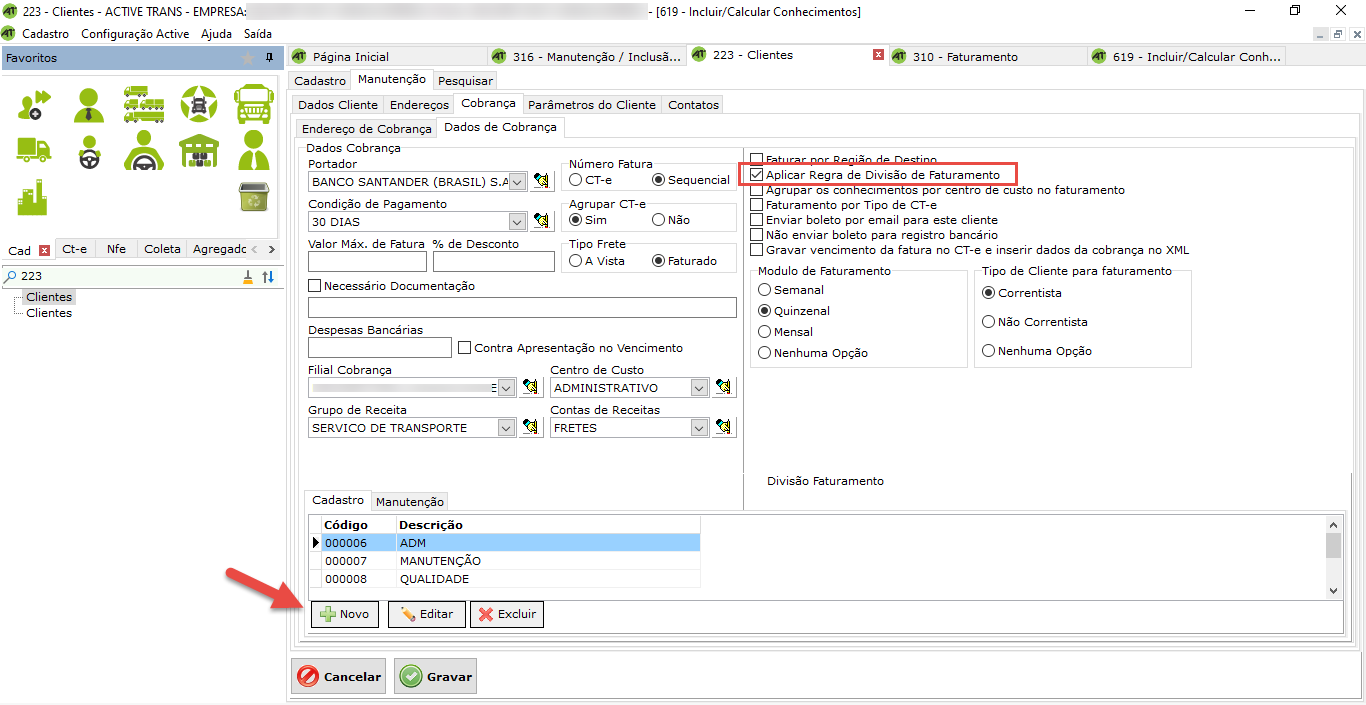Open the truck fleet favorite icon

(144, 103)
